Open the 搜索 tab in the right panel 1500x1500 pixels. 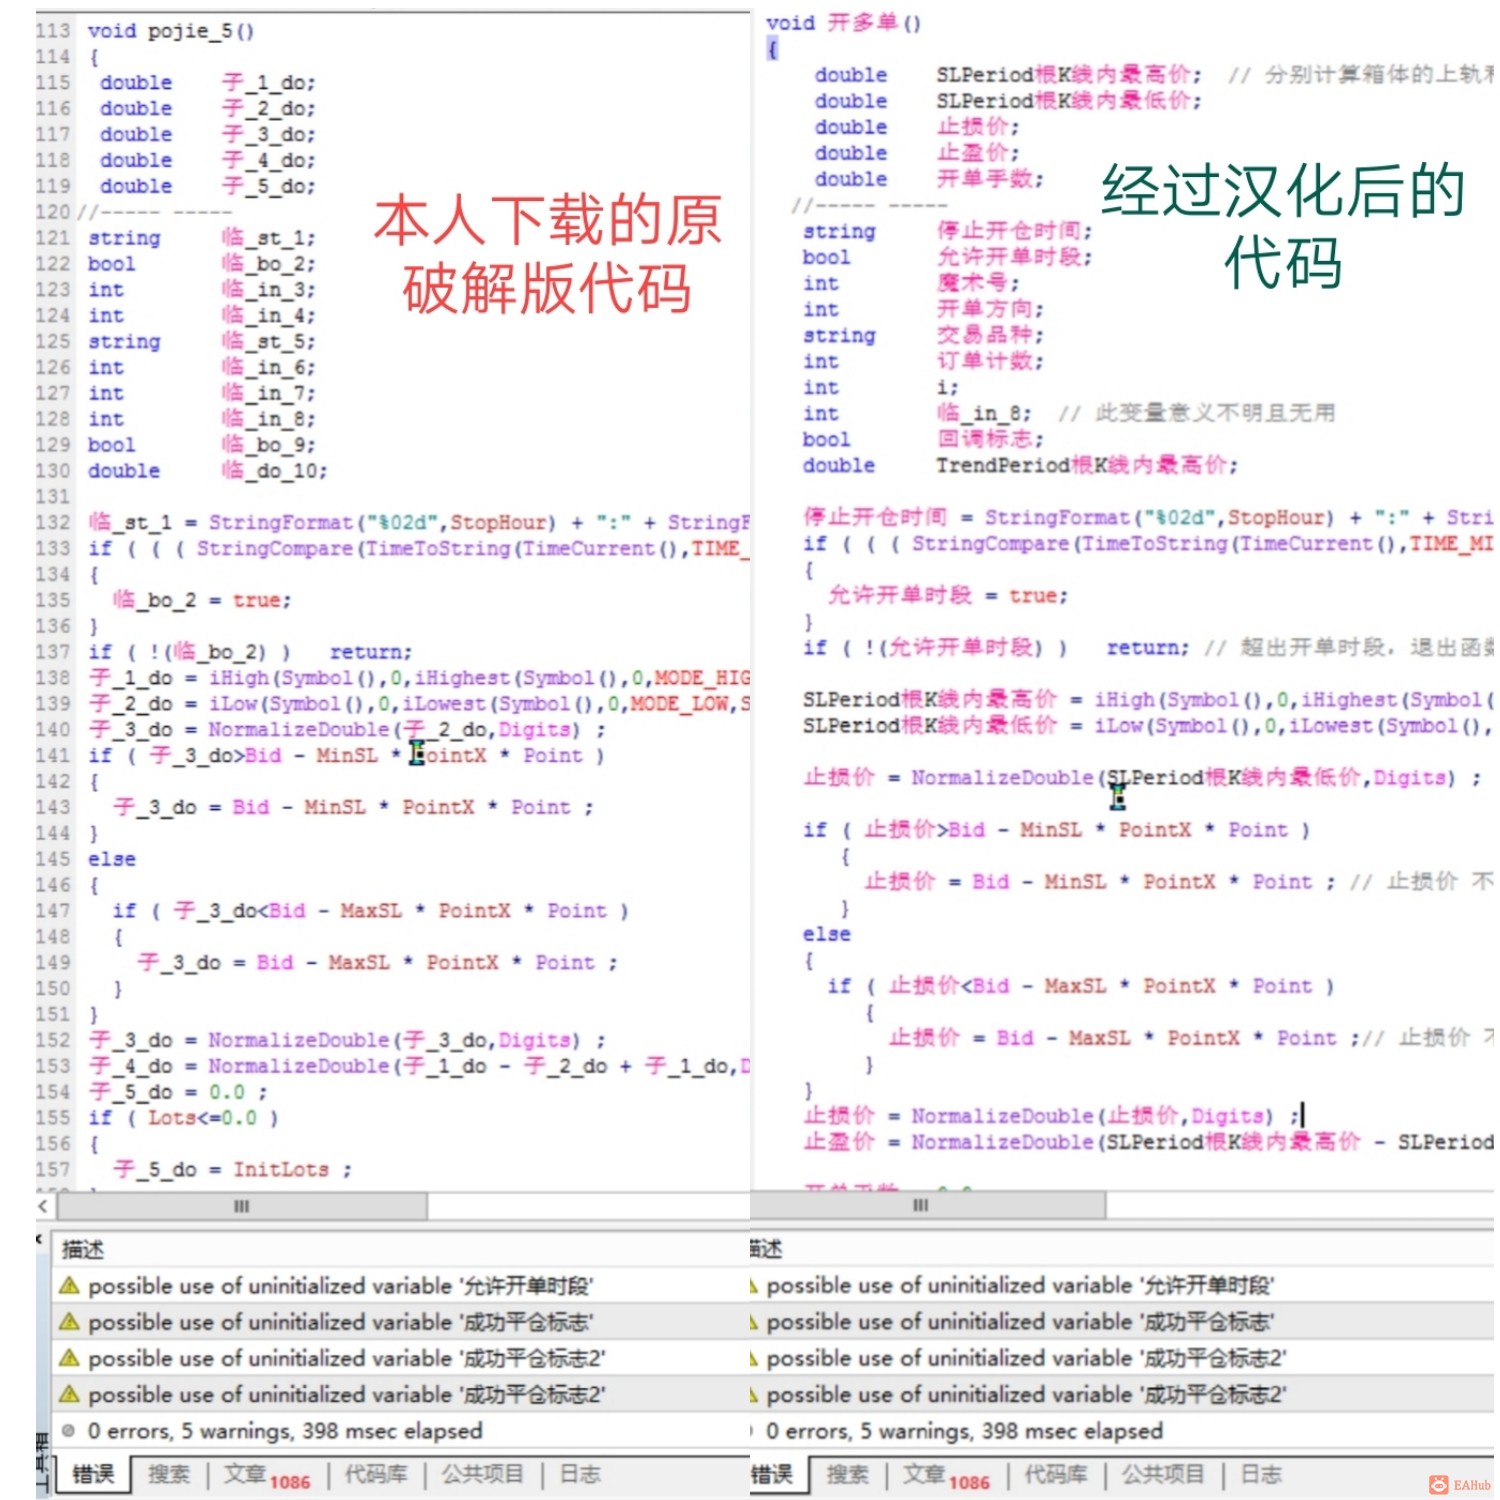848,1474
